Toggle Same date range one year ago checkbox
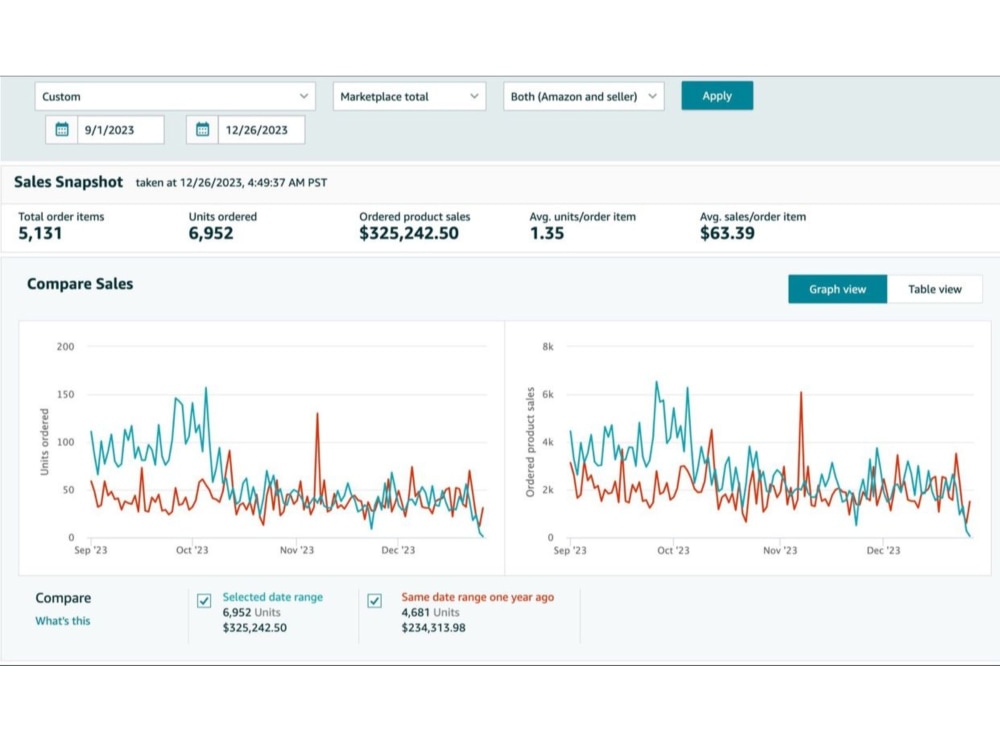 (x=374, y=601)
